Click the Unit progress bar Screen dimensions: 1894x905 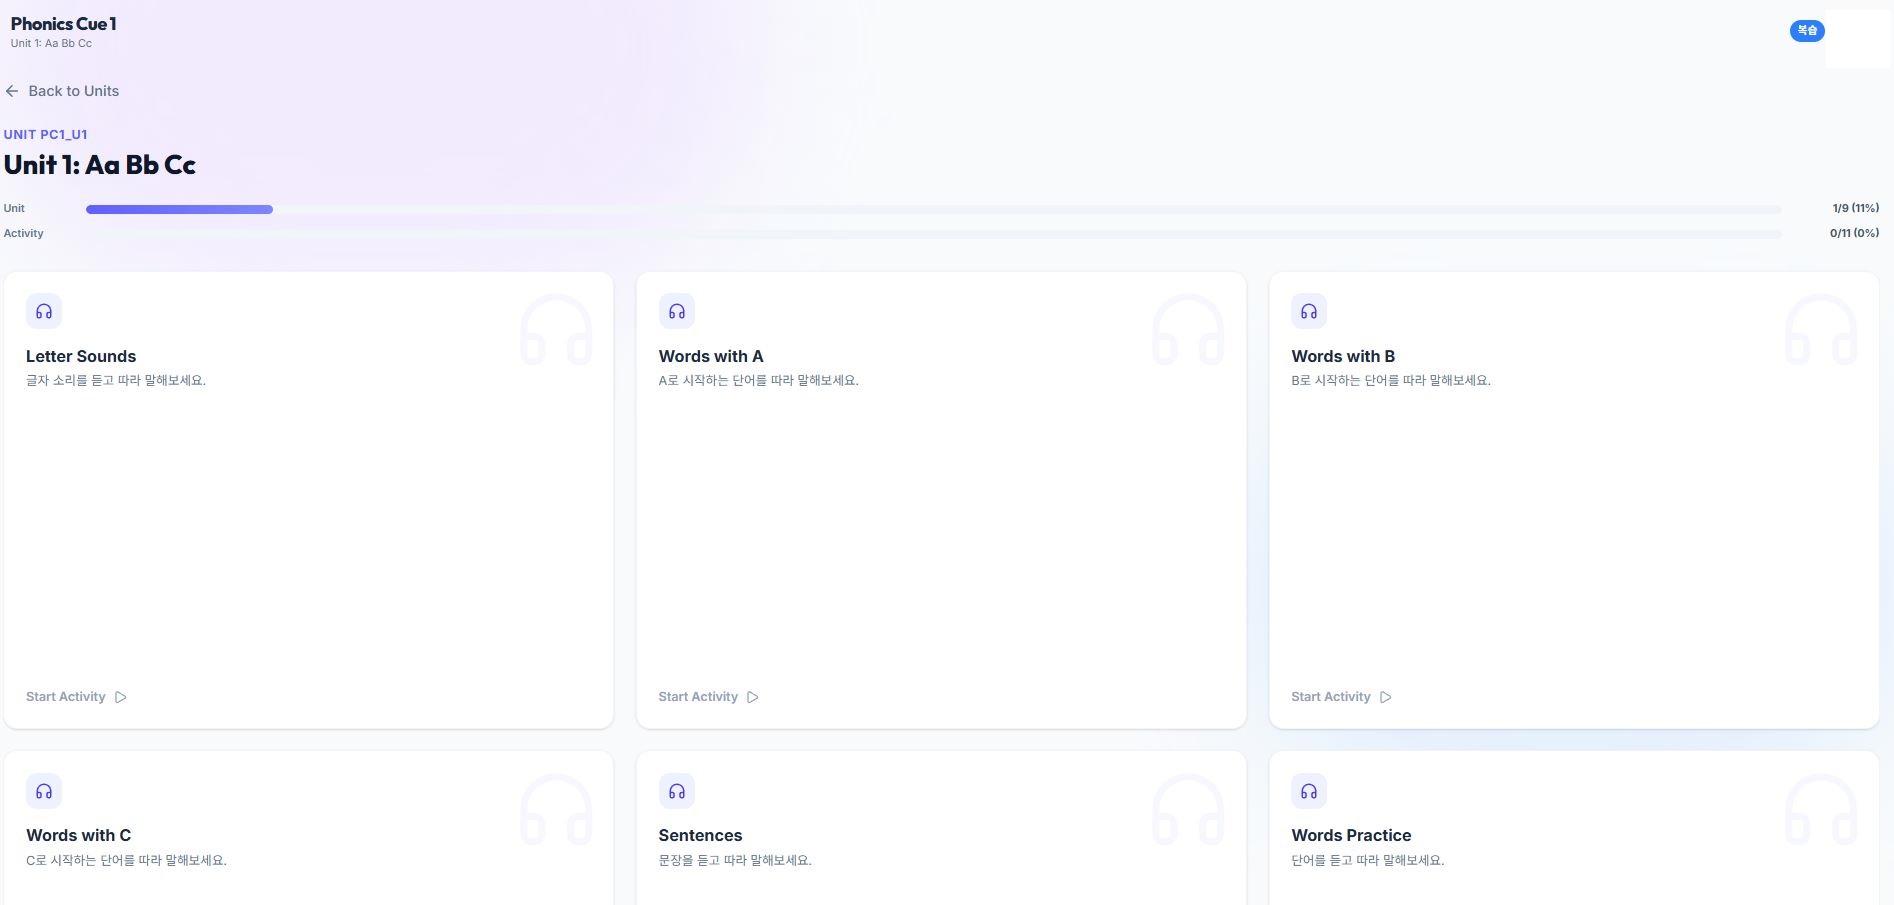tap(932, 209)
